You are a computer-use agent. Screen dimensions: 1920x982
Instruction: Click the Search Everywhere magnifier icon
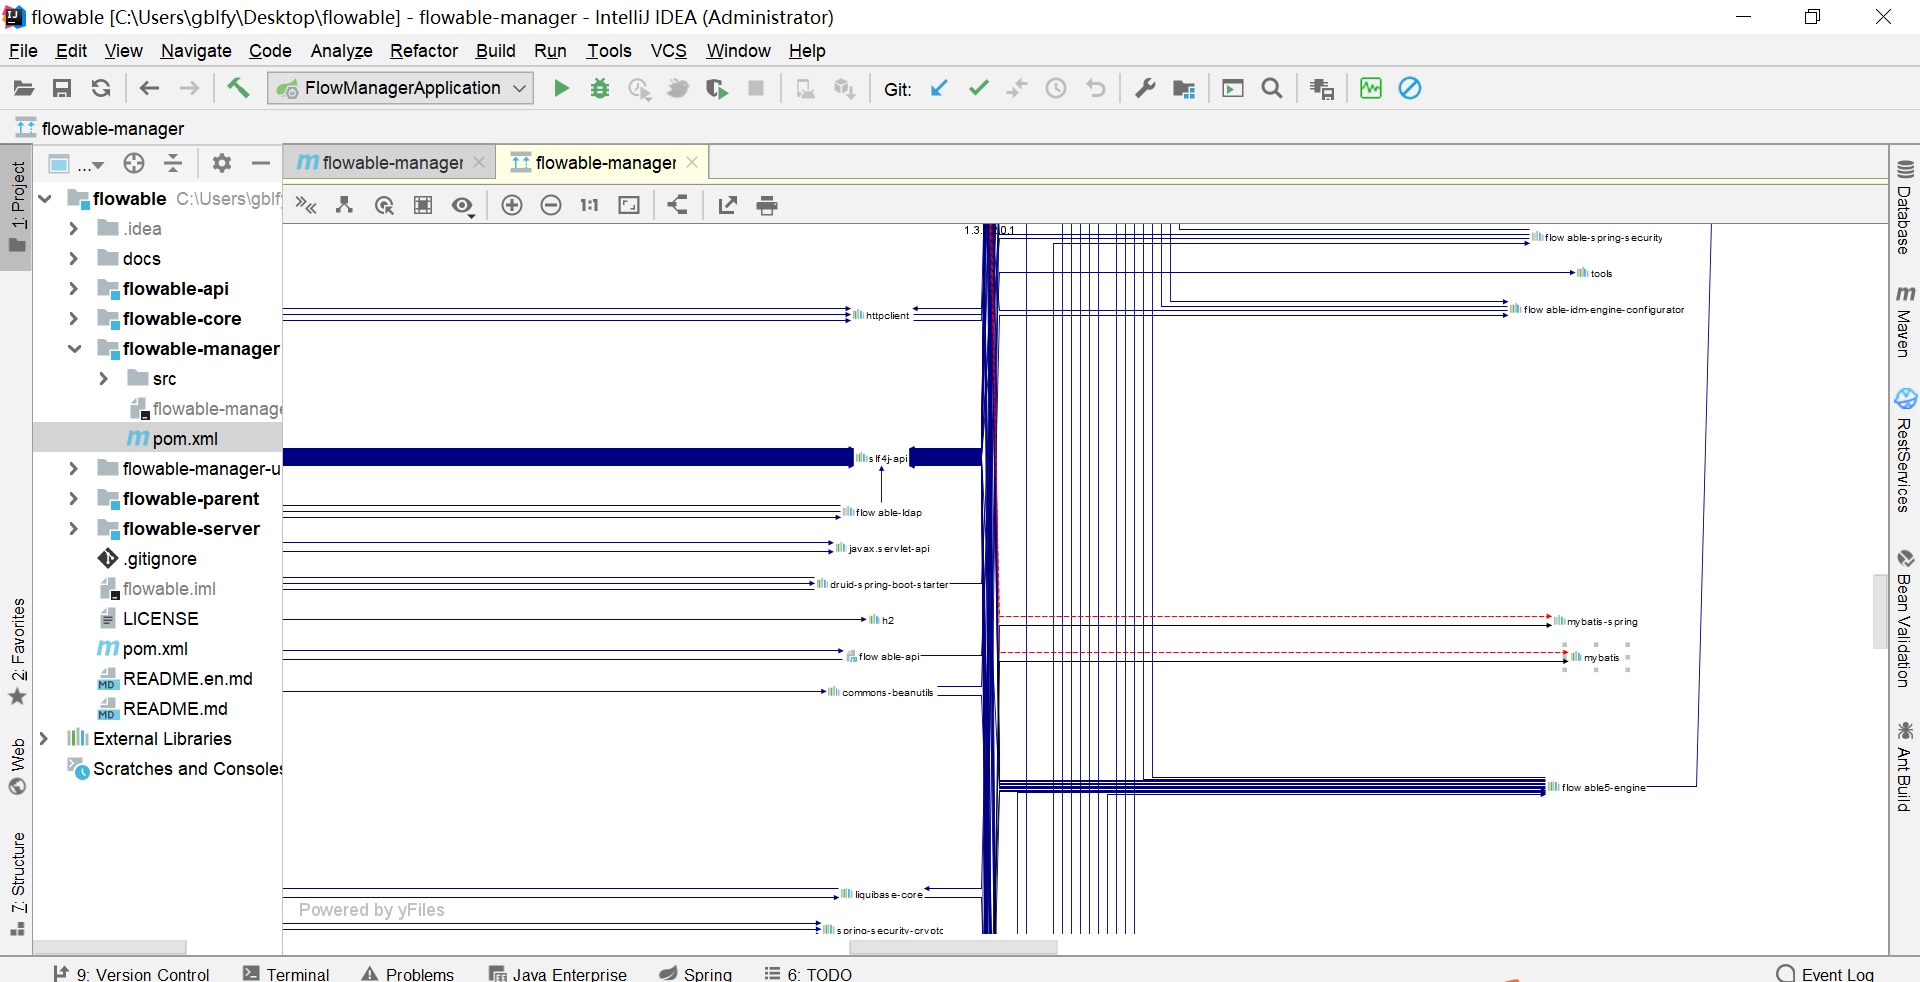[x=1272, y=89]
